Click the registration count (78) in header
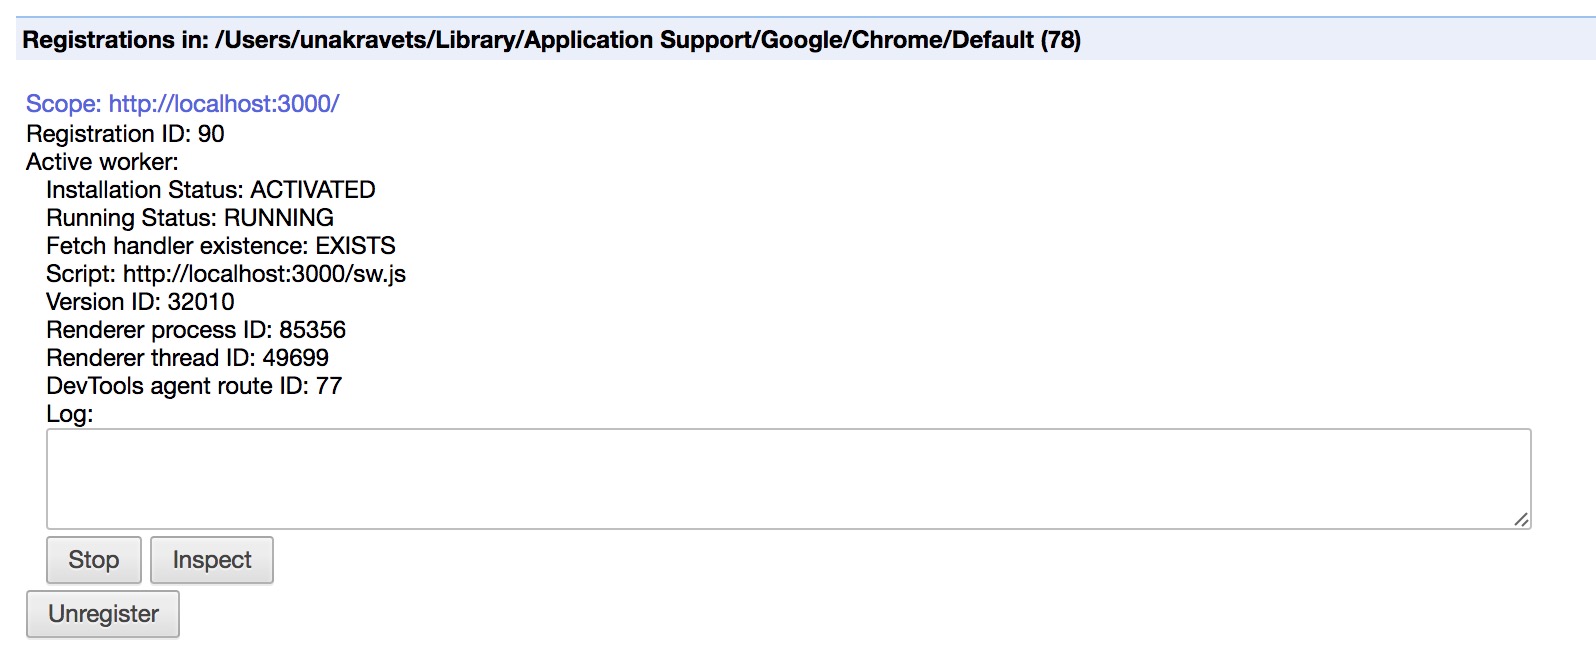 pos(1060,40)
